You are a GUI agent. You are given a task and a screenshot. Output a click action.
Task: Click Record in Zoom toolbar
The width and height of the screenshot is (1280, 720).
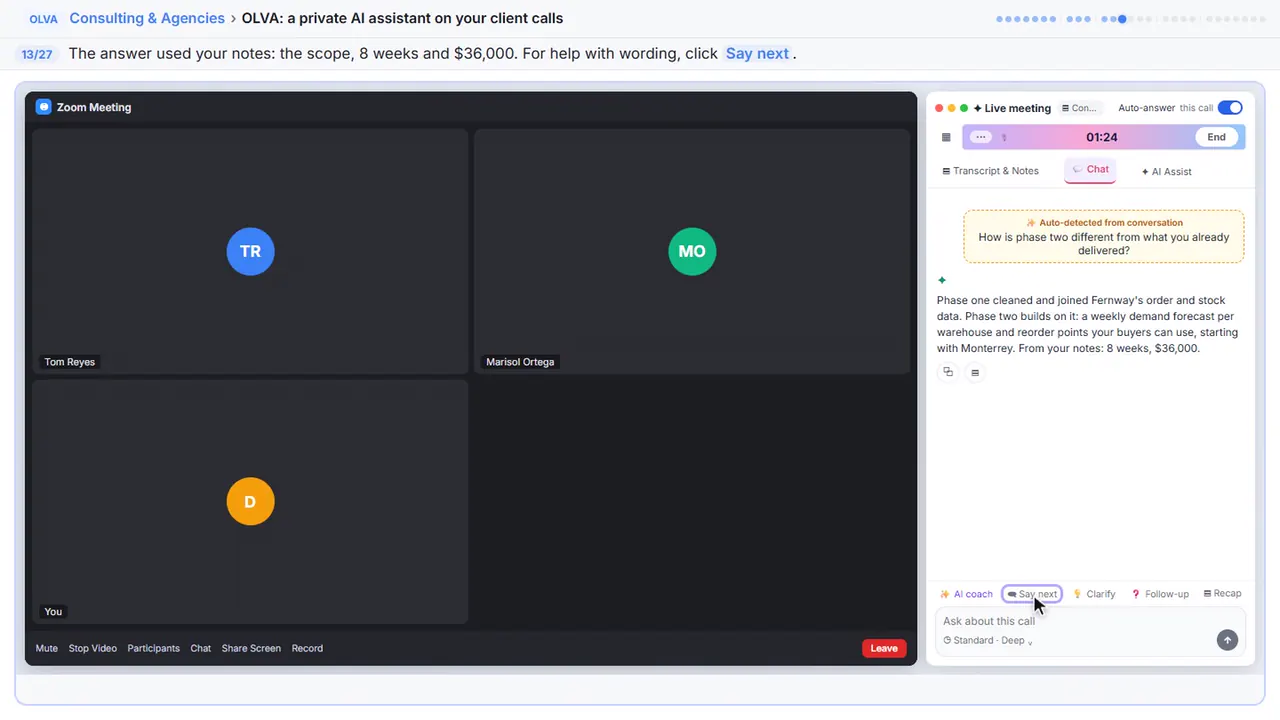click(x=307, y=648)
